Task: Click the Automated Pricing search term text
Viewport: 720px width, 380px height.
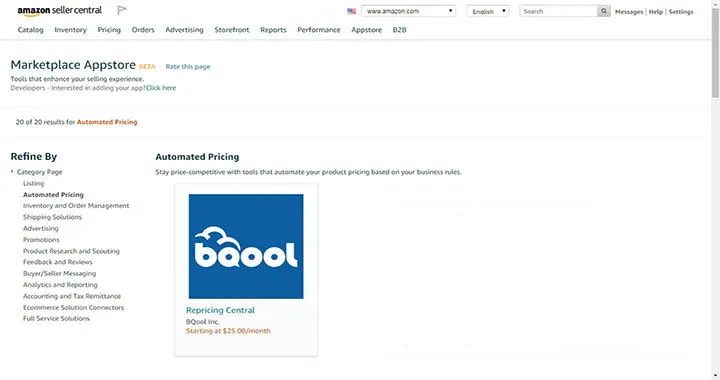Action: point(107,122)
